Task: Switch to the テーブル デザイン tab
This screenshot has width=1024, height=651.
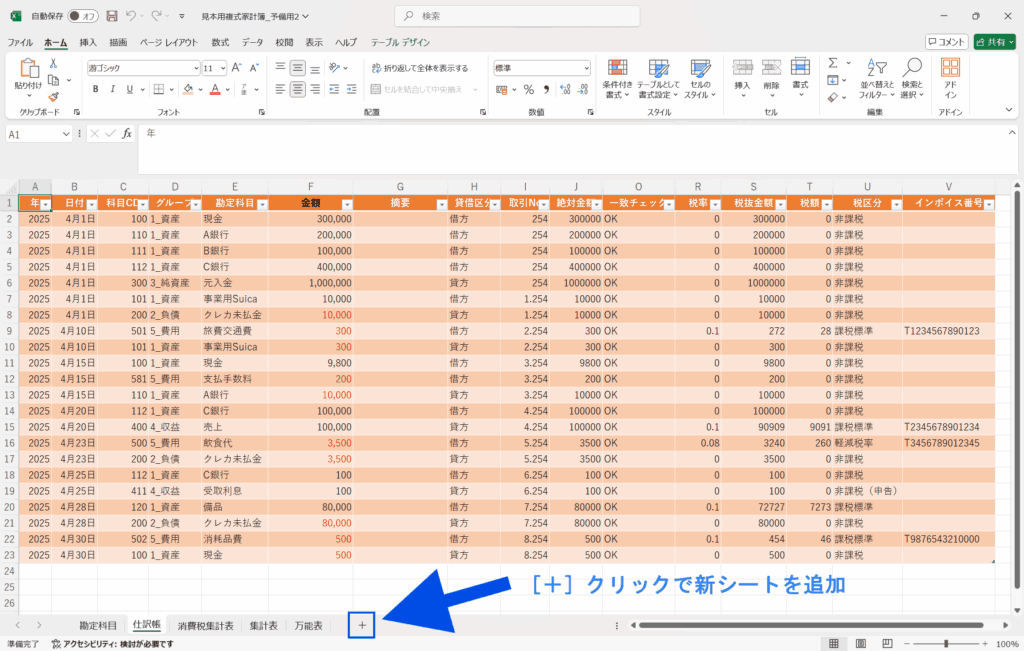Action: pyautogui.click(x=400, y=42)
